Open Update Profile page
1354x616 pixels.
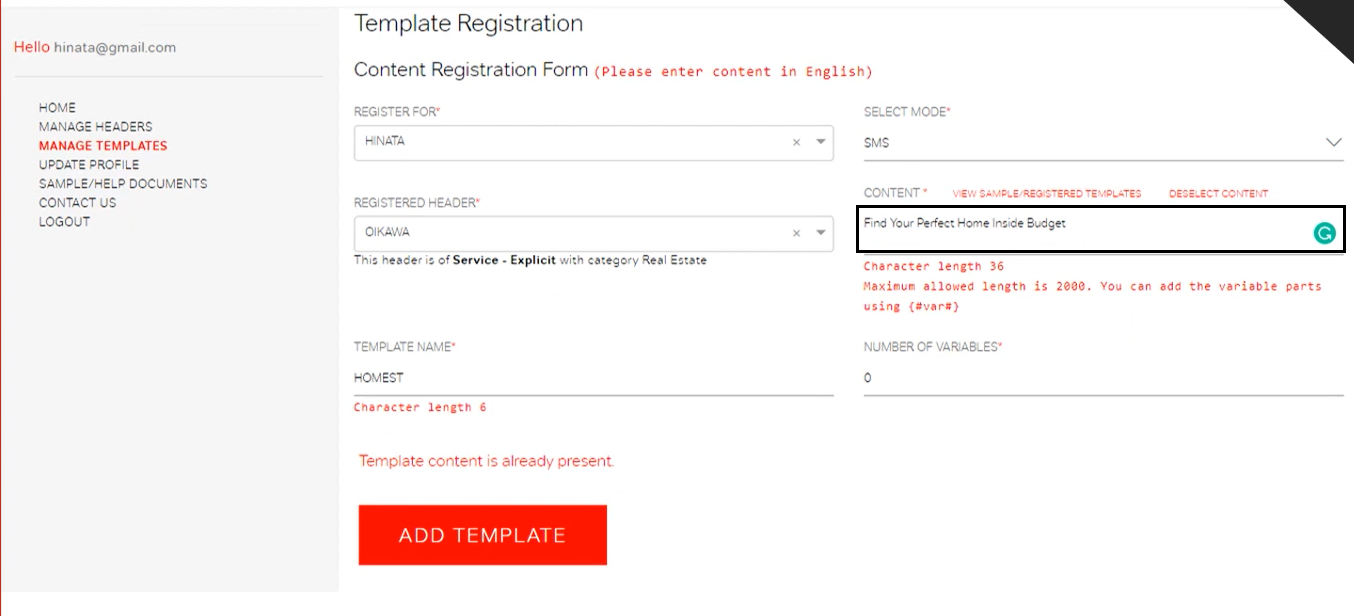[x=89, y=165]
